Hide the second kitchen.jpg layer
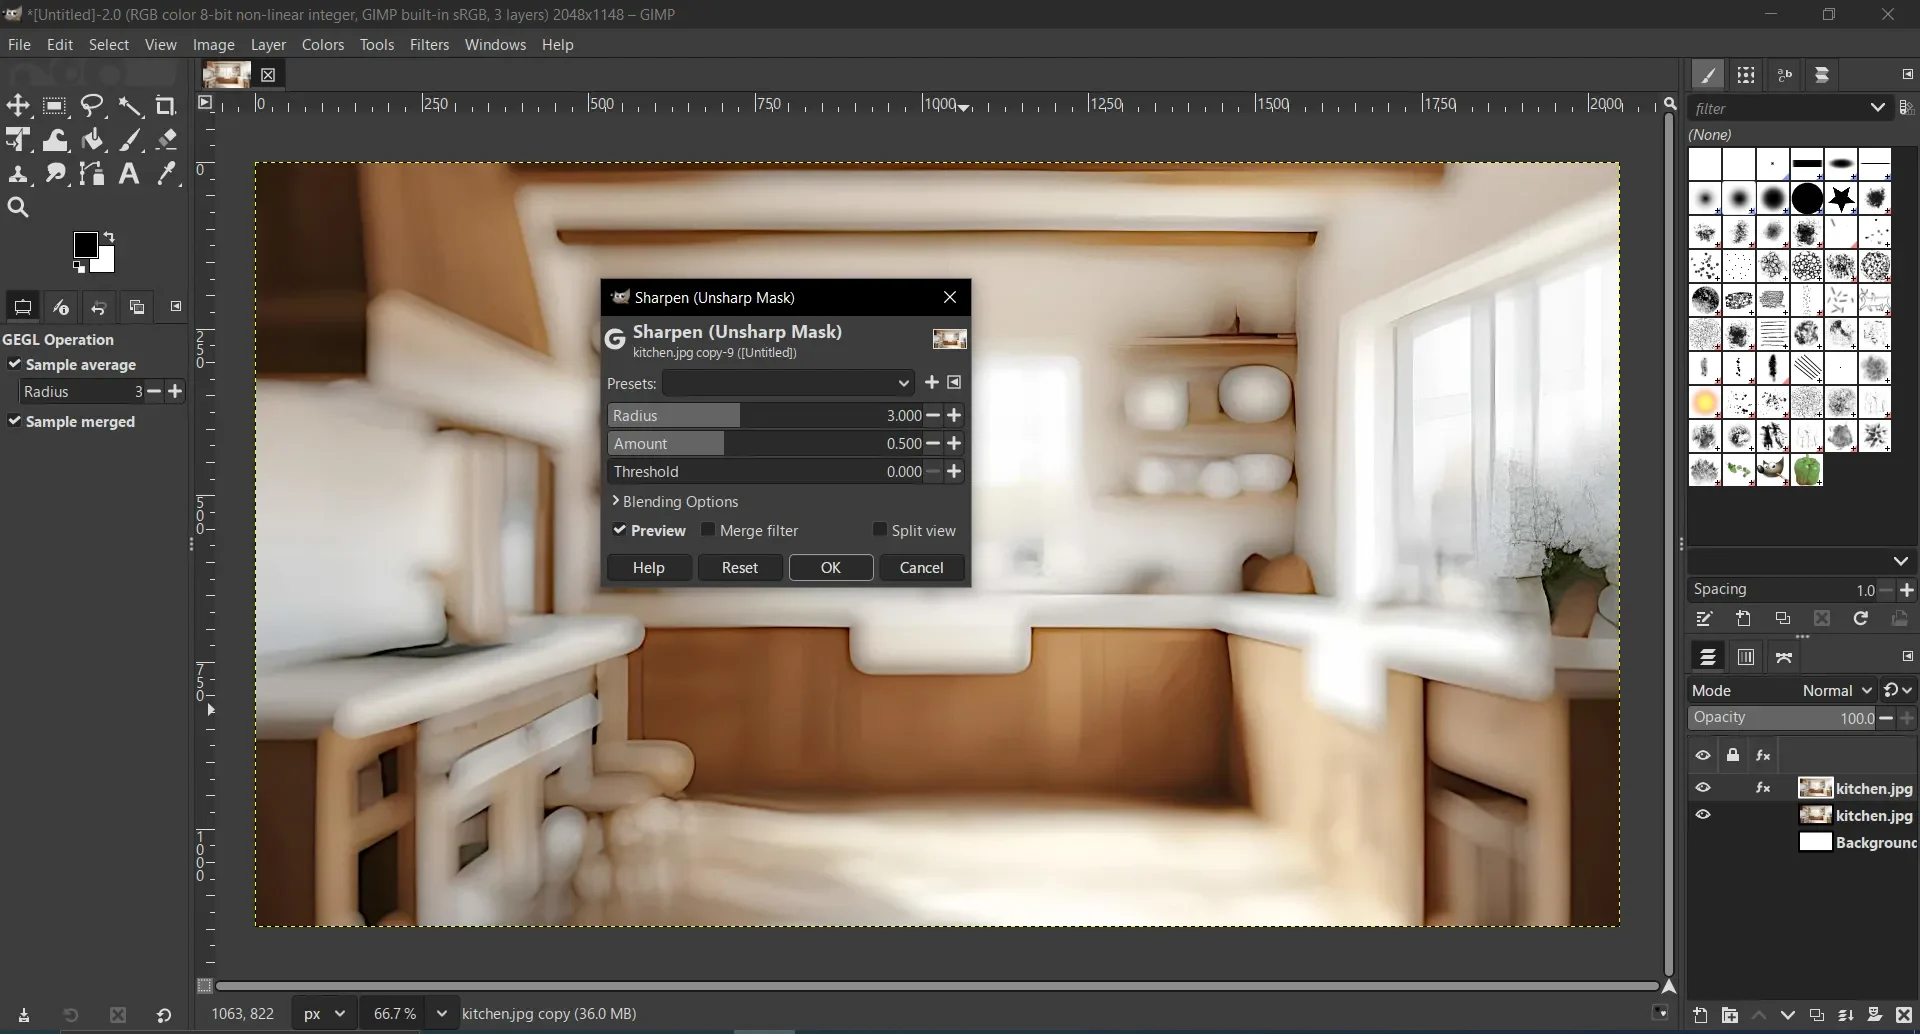 click(x=1703, y=815)
